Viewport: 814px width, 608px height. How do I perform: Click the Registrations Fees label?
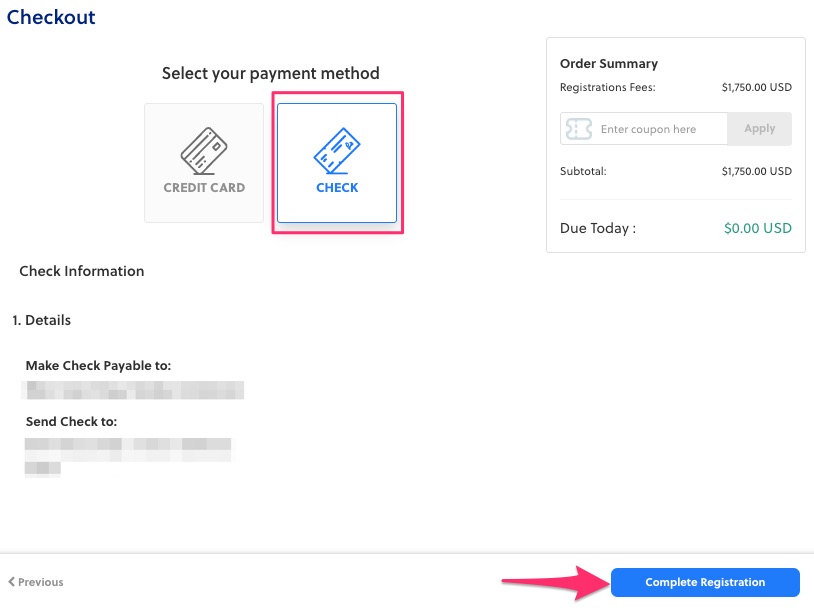608,87
